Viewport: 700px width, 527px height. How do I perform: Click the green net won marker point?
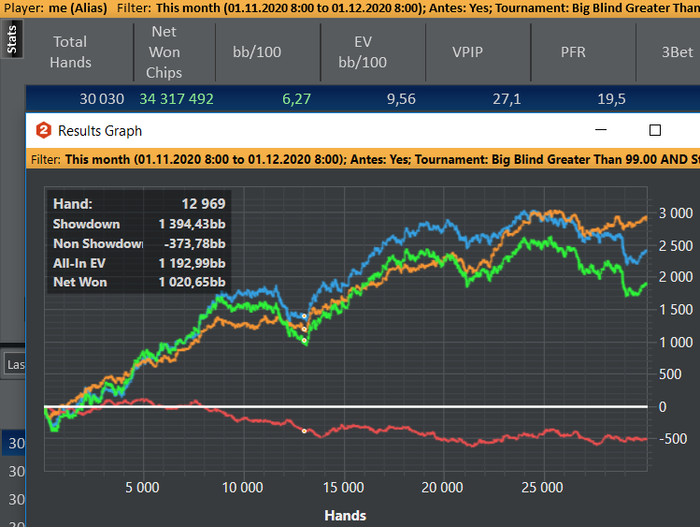[304, 340]
